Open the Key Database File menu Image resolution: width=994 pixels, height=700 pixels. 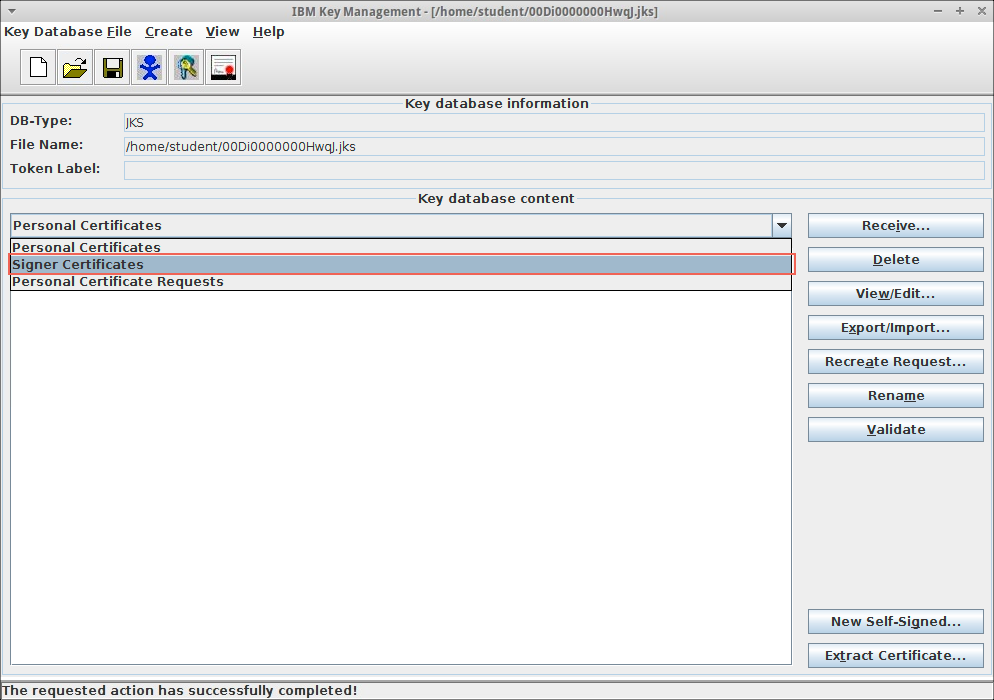point(68,32)
